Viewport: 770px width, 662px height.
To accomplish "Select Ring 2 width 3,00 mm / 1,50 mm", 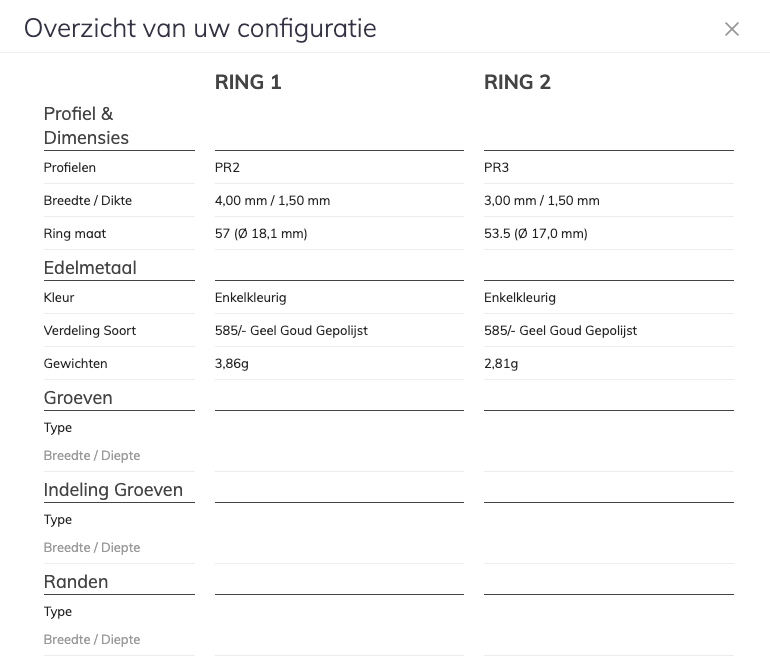I will (541, 201).
